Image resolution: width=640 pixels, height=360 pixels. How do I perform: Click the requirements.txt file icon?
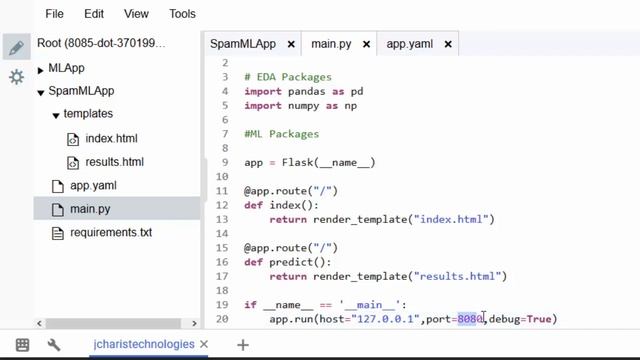(58, 233)
